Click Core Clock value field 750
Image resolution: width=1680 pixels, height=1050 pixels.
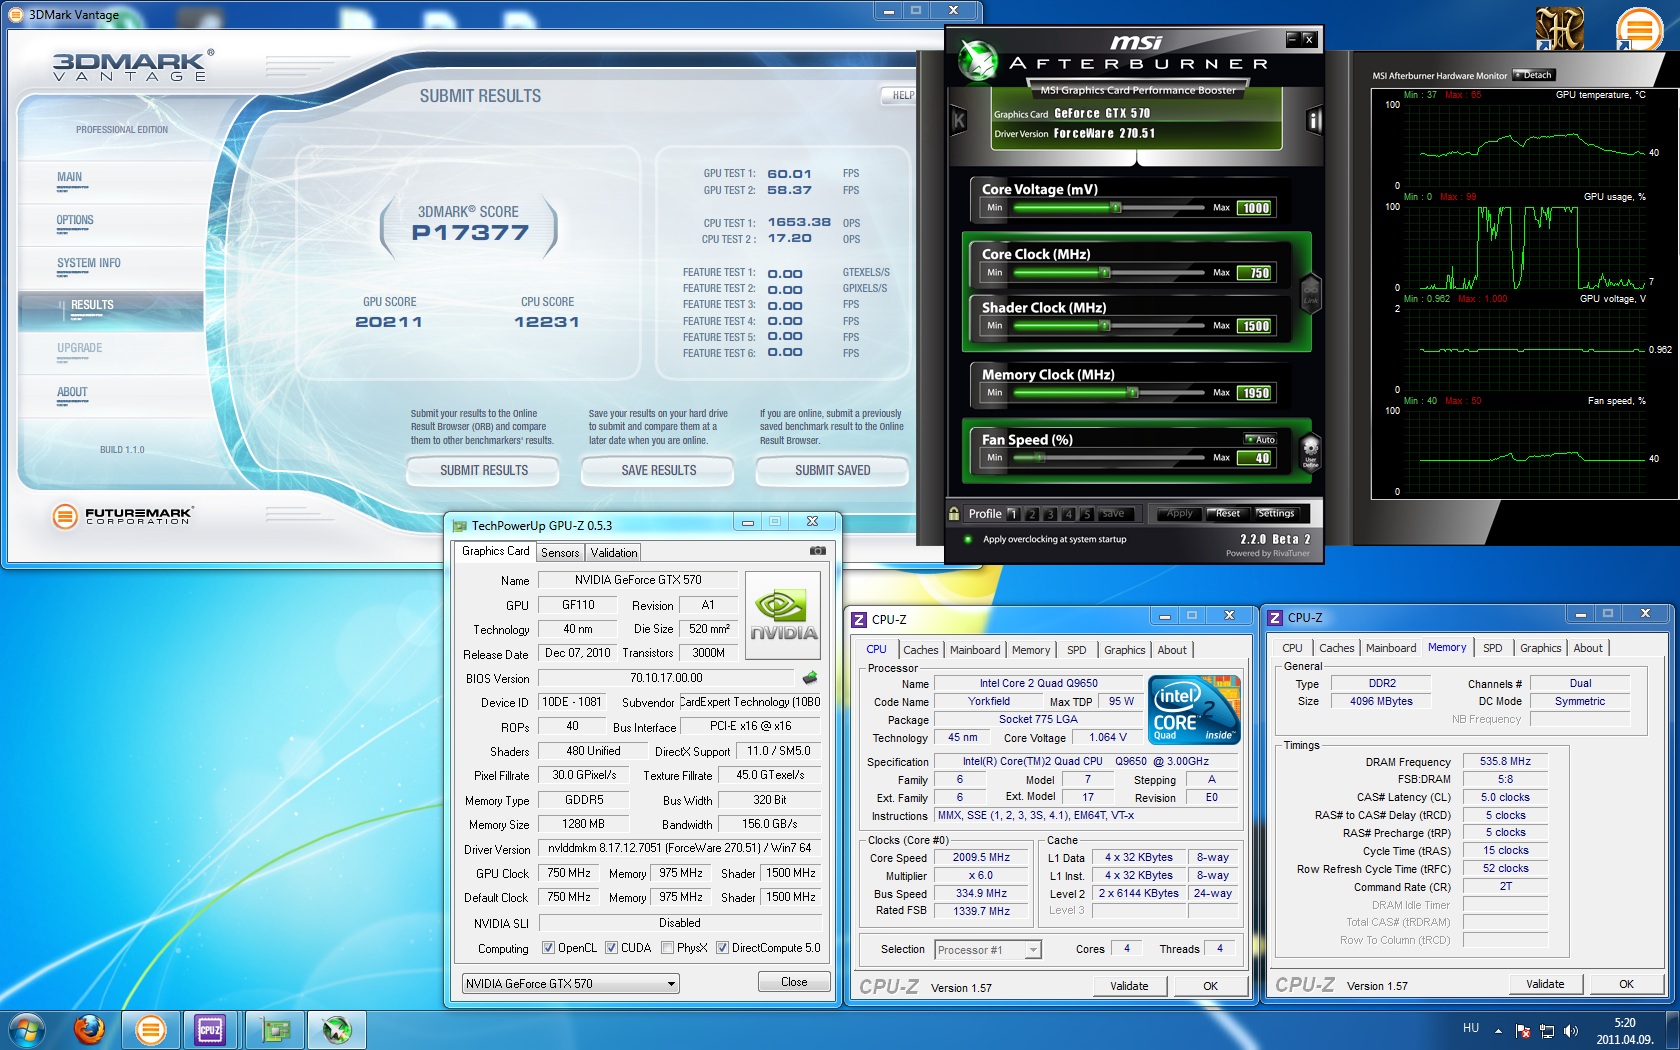tap(1255, 273)
